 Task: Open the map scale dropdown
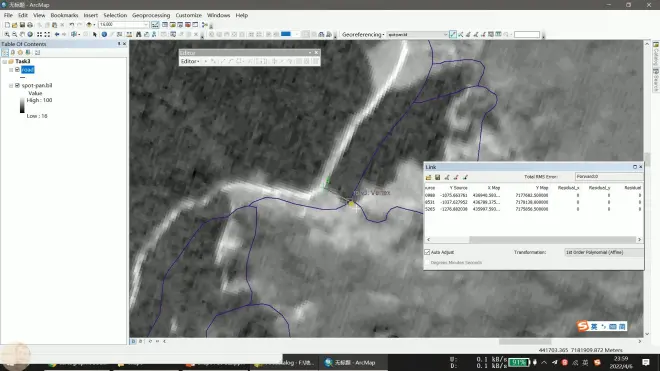pyautogui.click(x=146, y=24)
